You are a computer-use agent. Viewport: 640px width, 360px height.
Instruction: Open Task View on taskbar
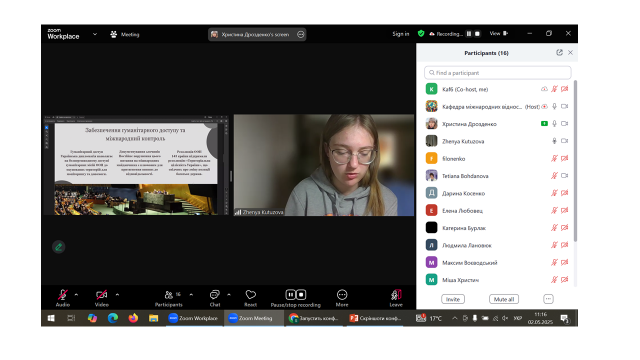click(71, 318)
